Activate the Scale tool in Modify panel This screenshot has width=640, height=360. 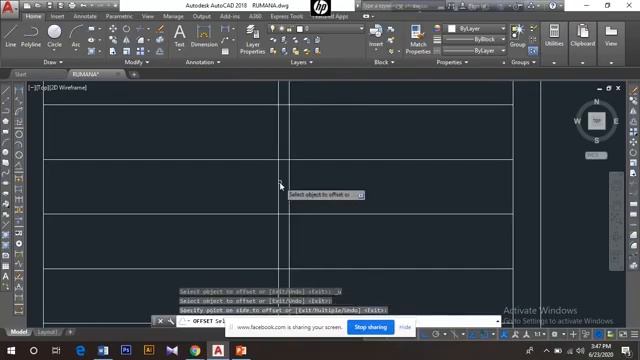pyautogui.click(x=127, y=51)
